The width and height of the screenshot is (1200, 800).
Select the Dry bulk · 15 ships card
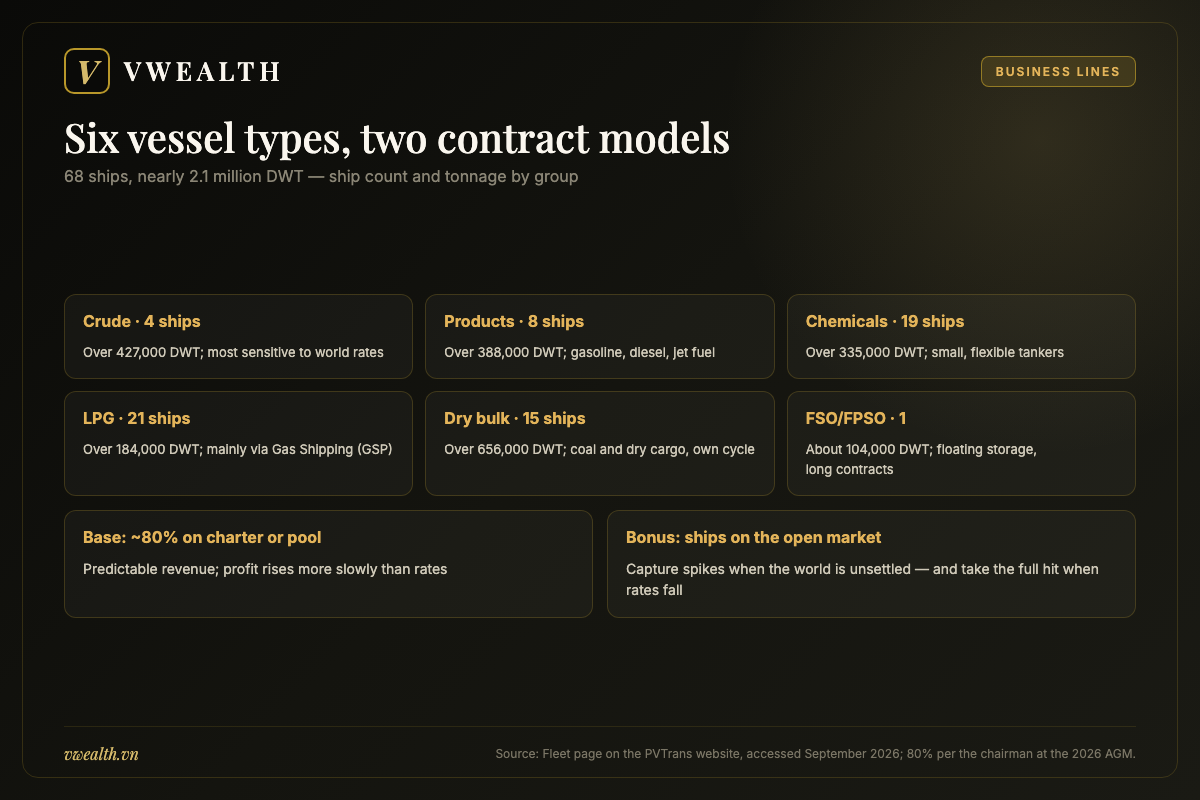600,443
